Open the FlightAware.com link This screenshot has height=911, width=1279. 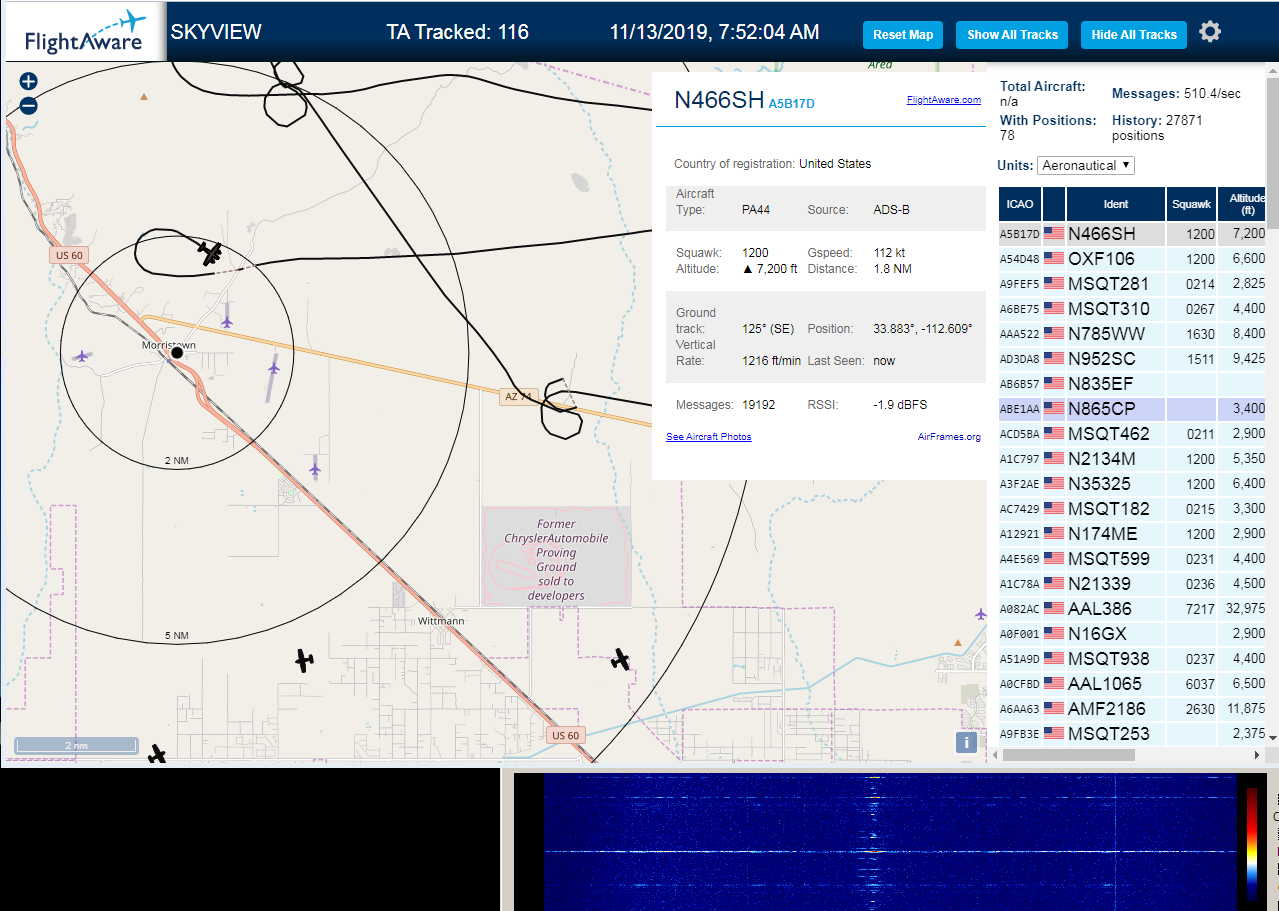944,100
